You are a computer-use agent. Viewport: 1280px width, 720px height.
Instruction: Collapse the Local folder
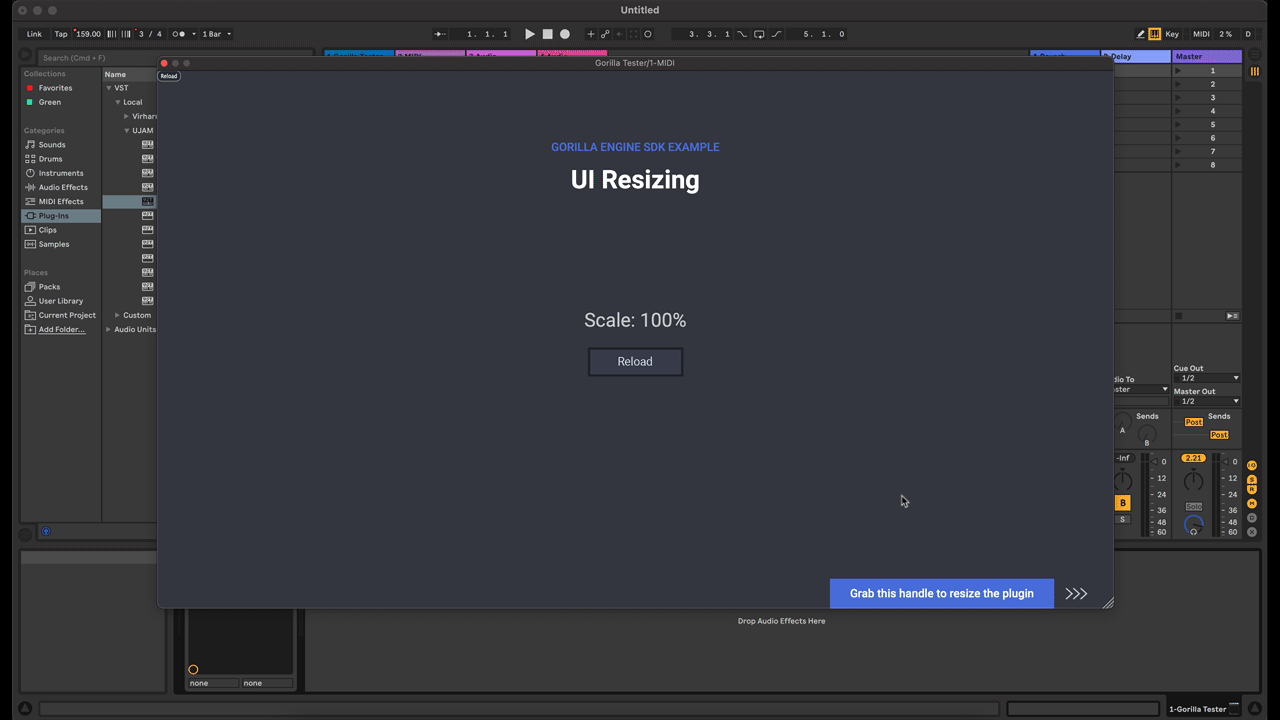pyautogui.click(x=118, y=102)
